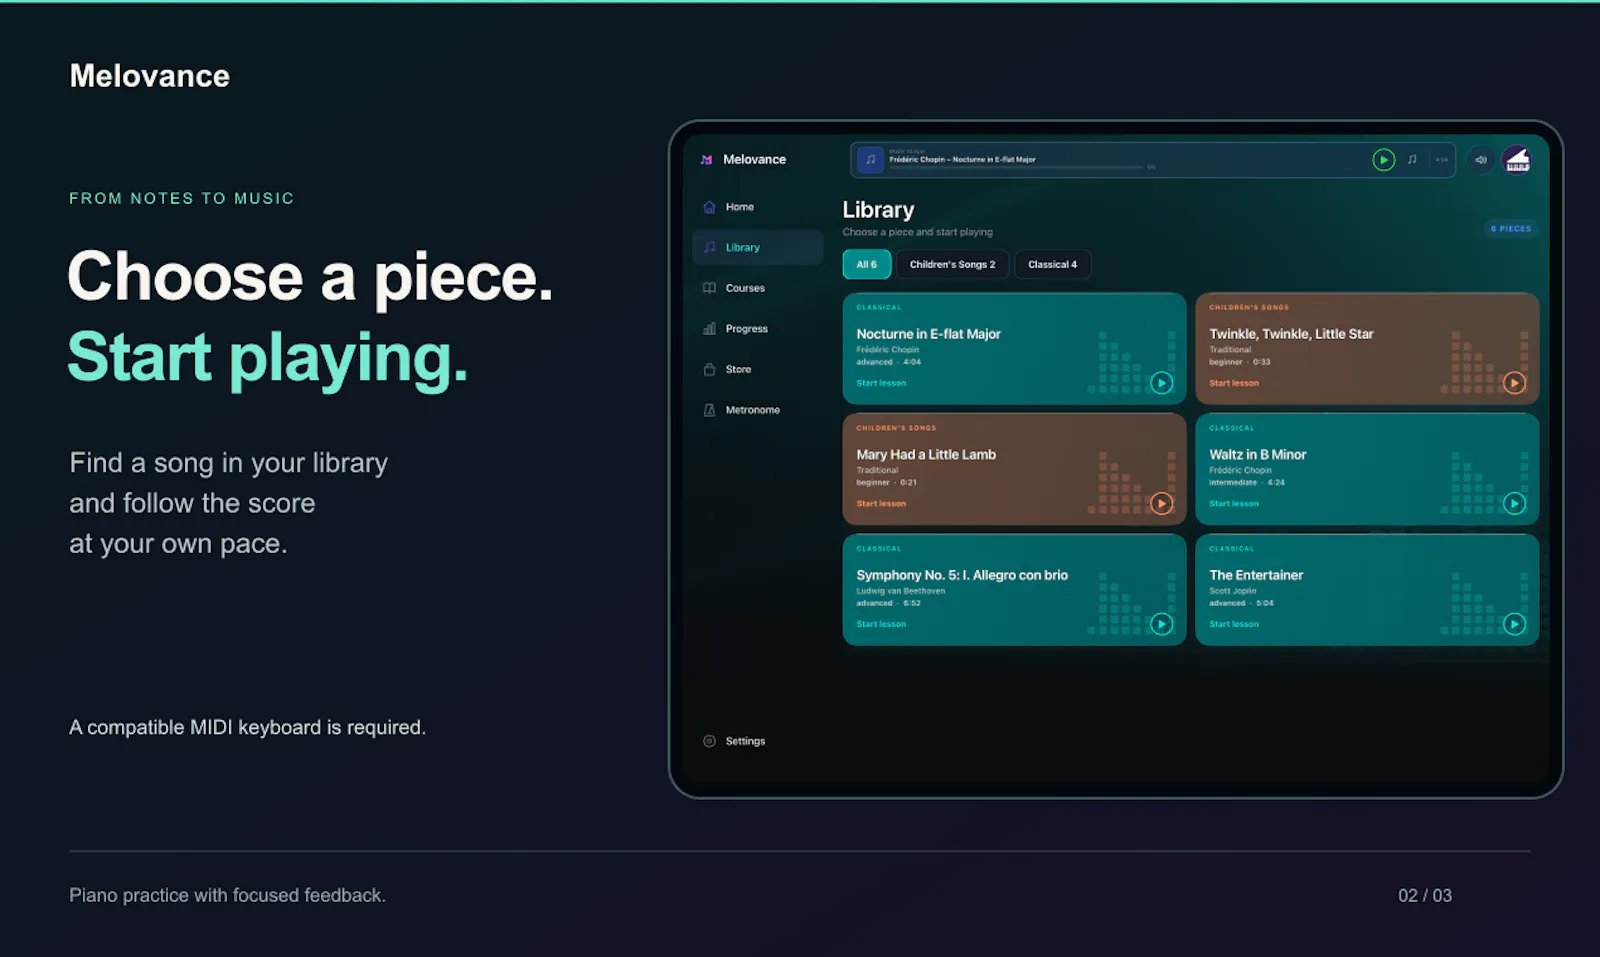The image size is (1600, 957).
Task: Click the 6 PIECES badge
Action: point(1511,229)
